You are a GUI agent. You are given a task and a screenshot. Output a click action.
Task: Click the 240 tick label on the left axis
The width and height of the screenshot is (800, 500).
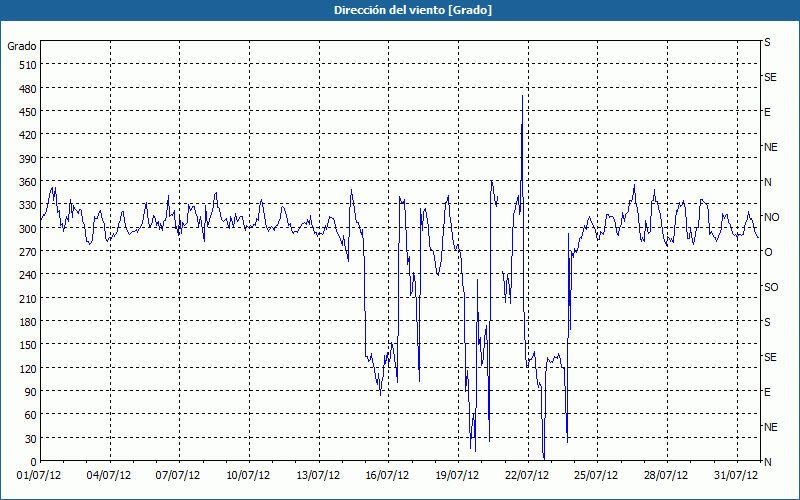[x=28, y=276]
